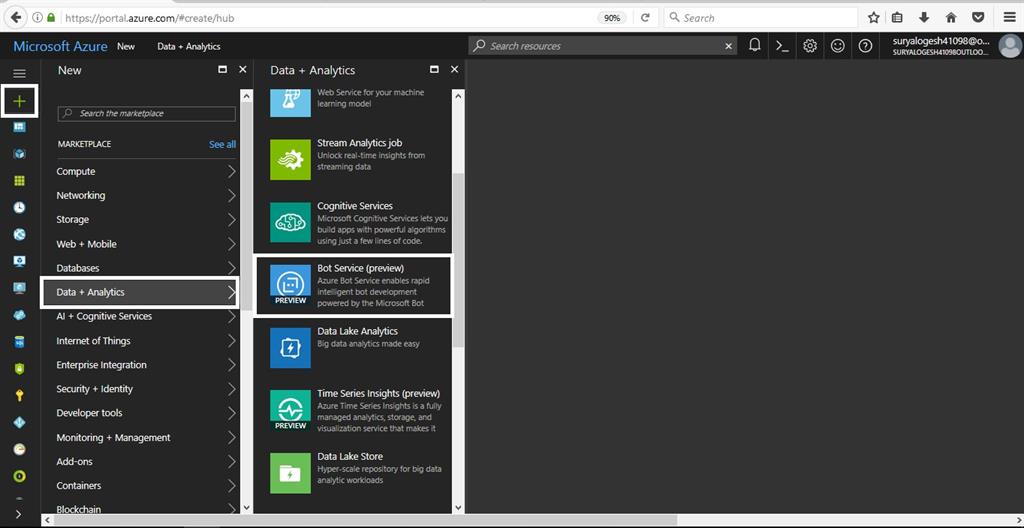Viewport: 1024px width, 528px height.
Task: Click the Search the marketplace field
Action: (x=147, y=114)
